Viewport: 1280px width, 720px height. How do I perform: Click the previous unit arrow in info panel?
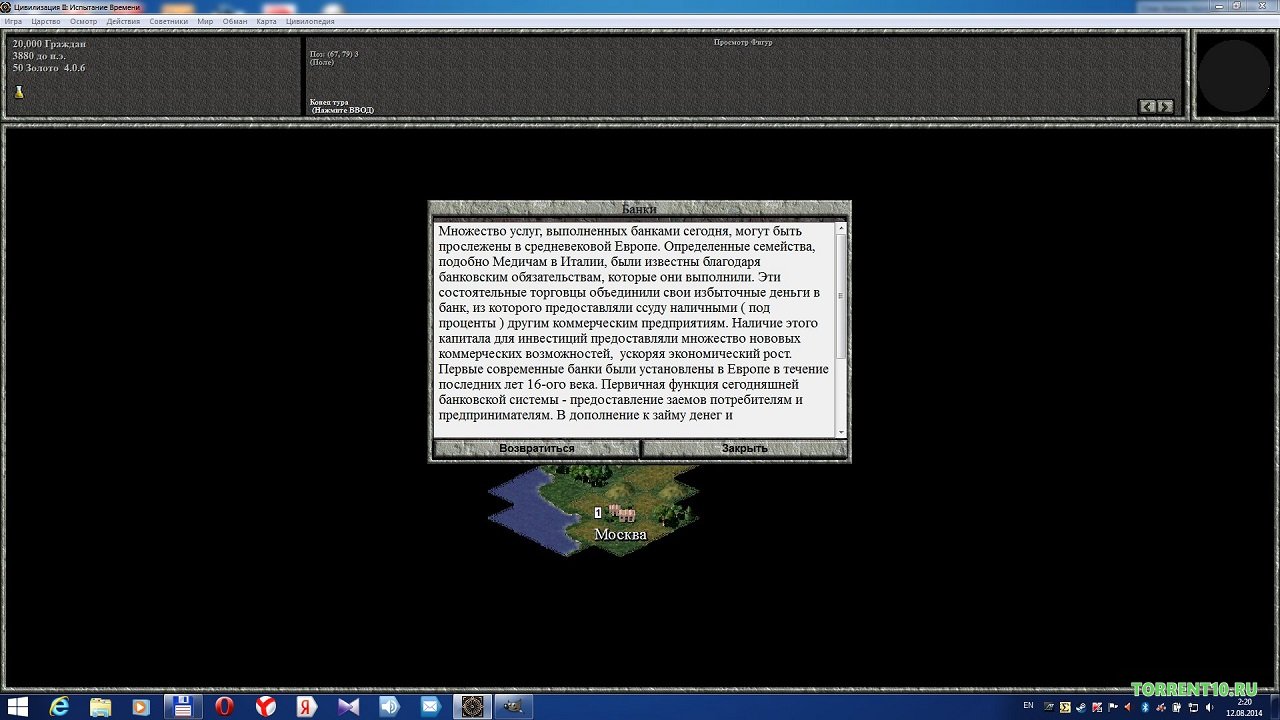pyautogui.click(x=1148, y=106)
